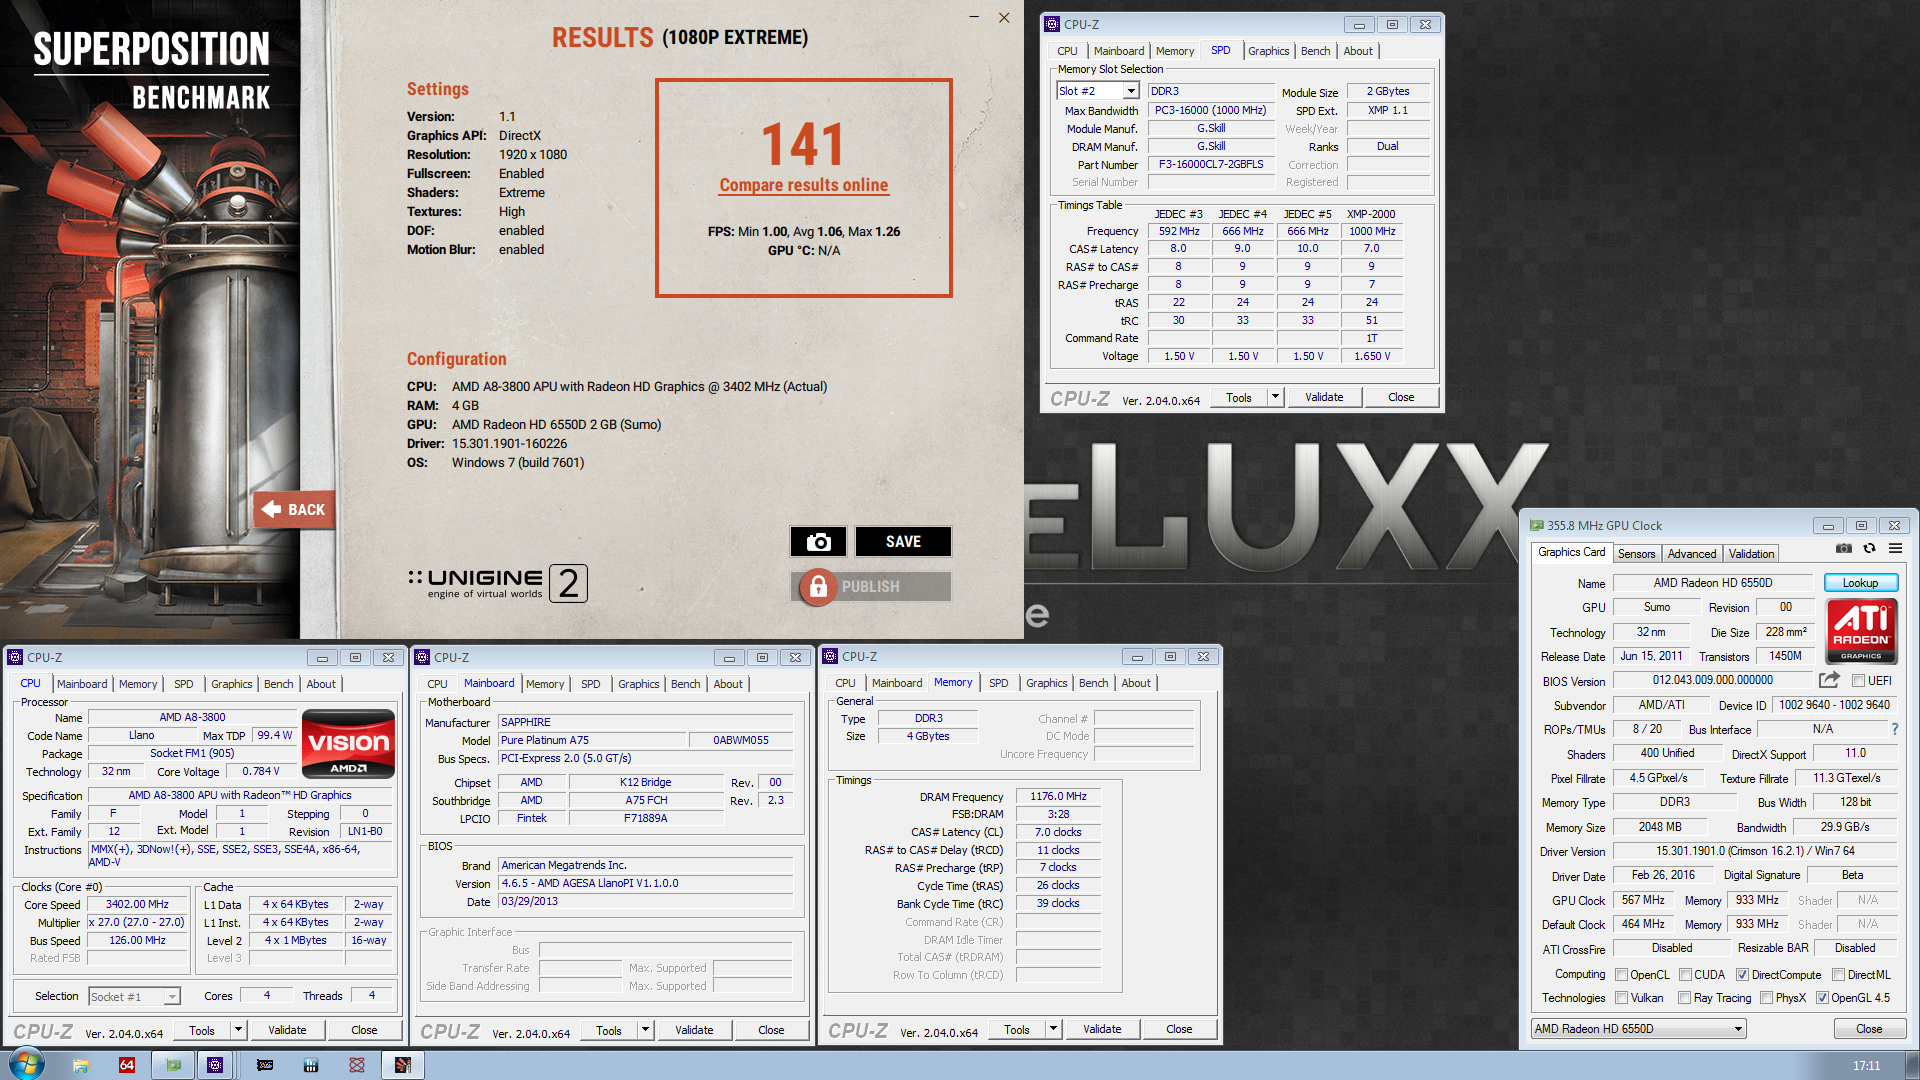Toggle the PhysX checkbox
This screenshot has height=1080, width=1920.
click(1766, 997)
